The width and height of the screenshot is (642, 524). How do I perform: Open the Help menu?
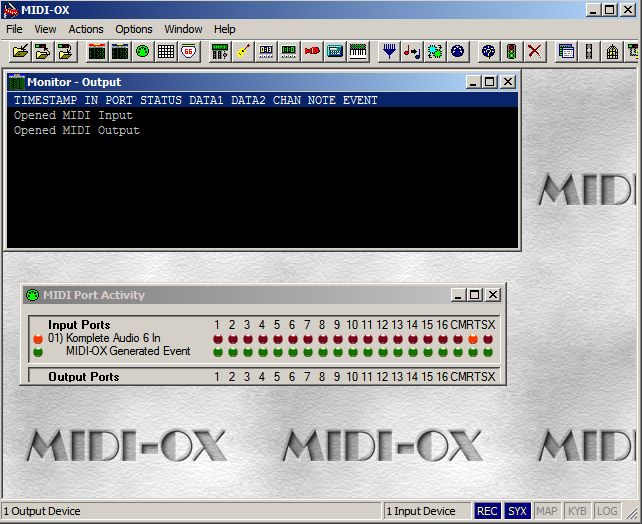(x=224, y=29)
